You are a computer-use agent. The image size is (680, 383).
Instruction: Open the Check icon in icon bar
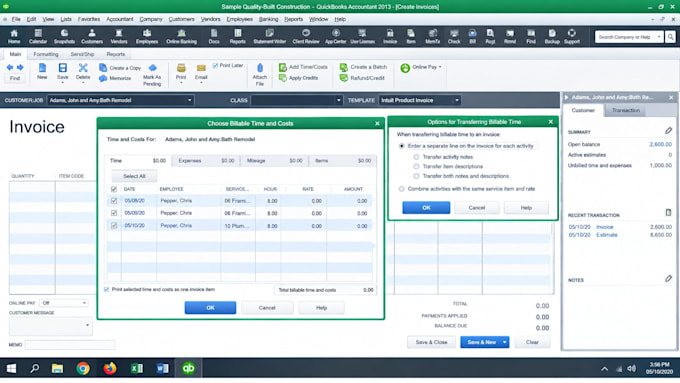coord(454,36)
